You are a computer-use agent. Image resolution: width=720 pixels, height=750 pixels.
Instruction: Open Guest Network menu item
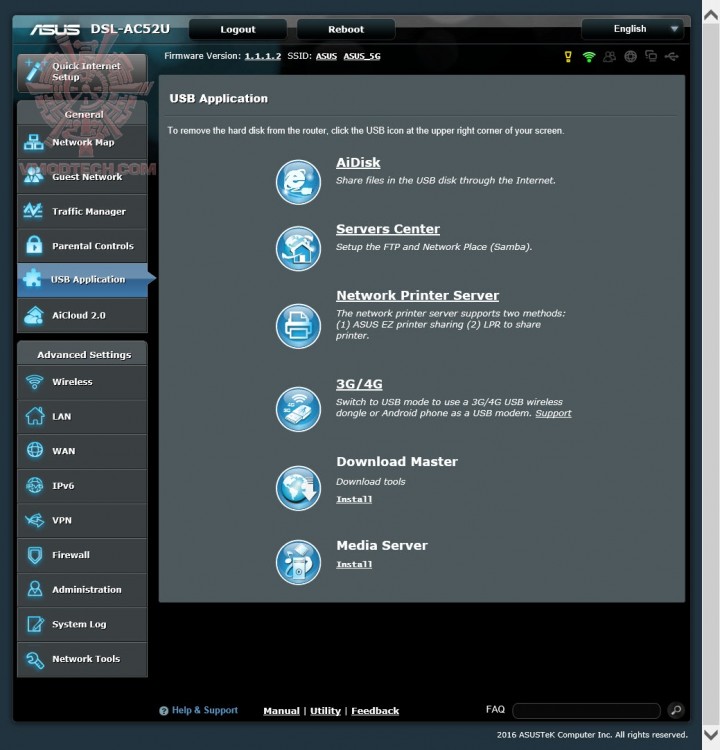point(82,176)
